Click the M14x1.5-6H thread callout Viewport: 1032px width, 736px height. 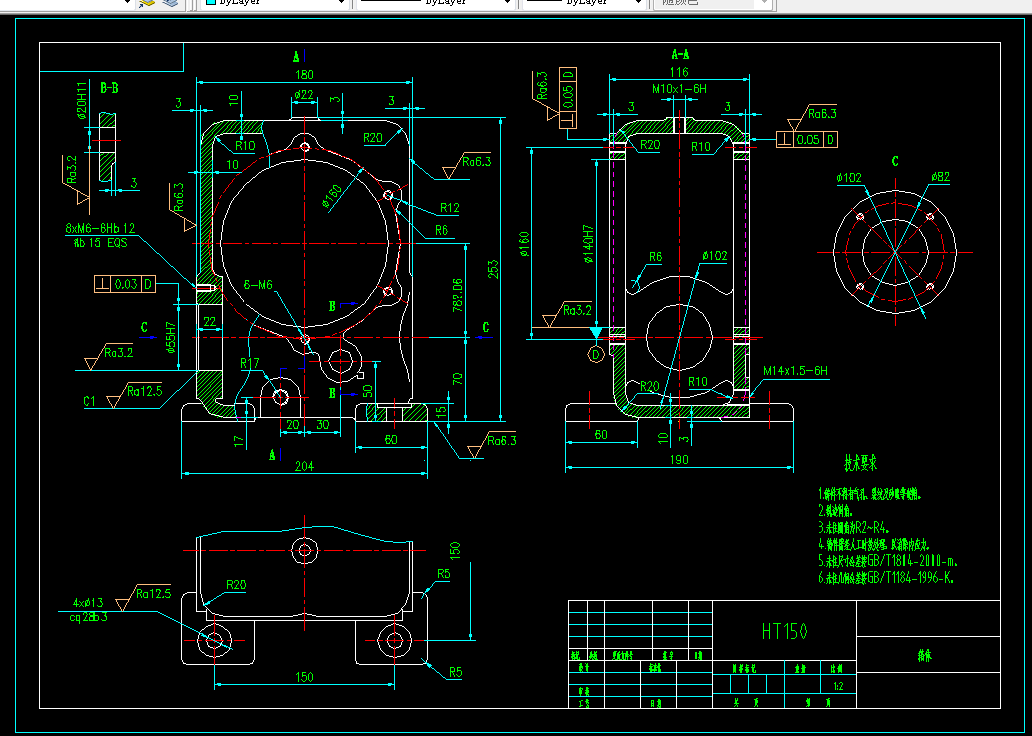click(x=795, y=371)
